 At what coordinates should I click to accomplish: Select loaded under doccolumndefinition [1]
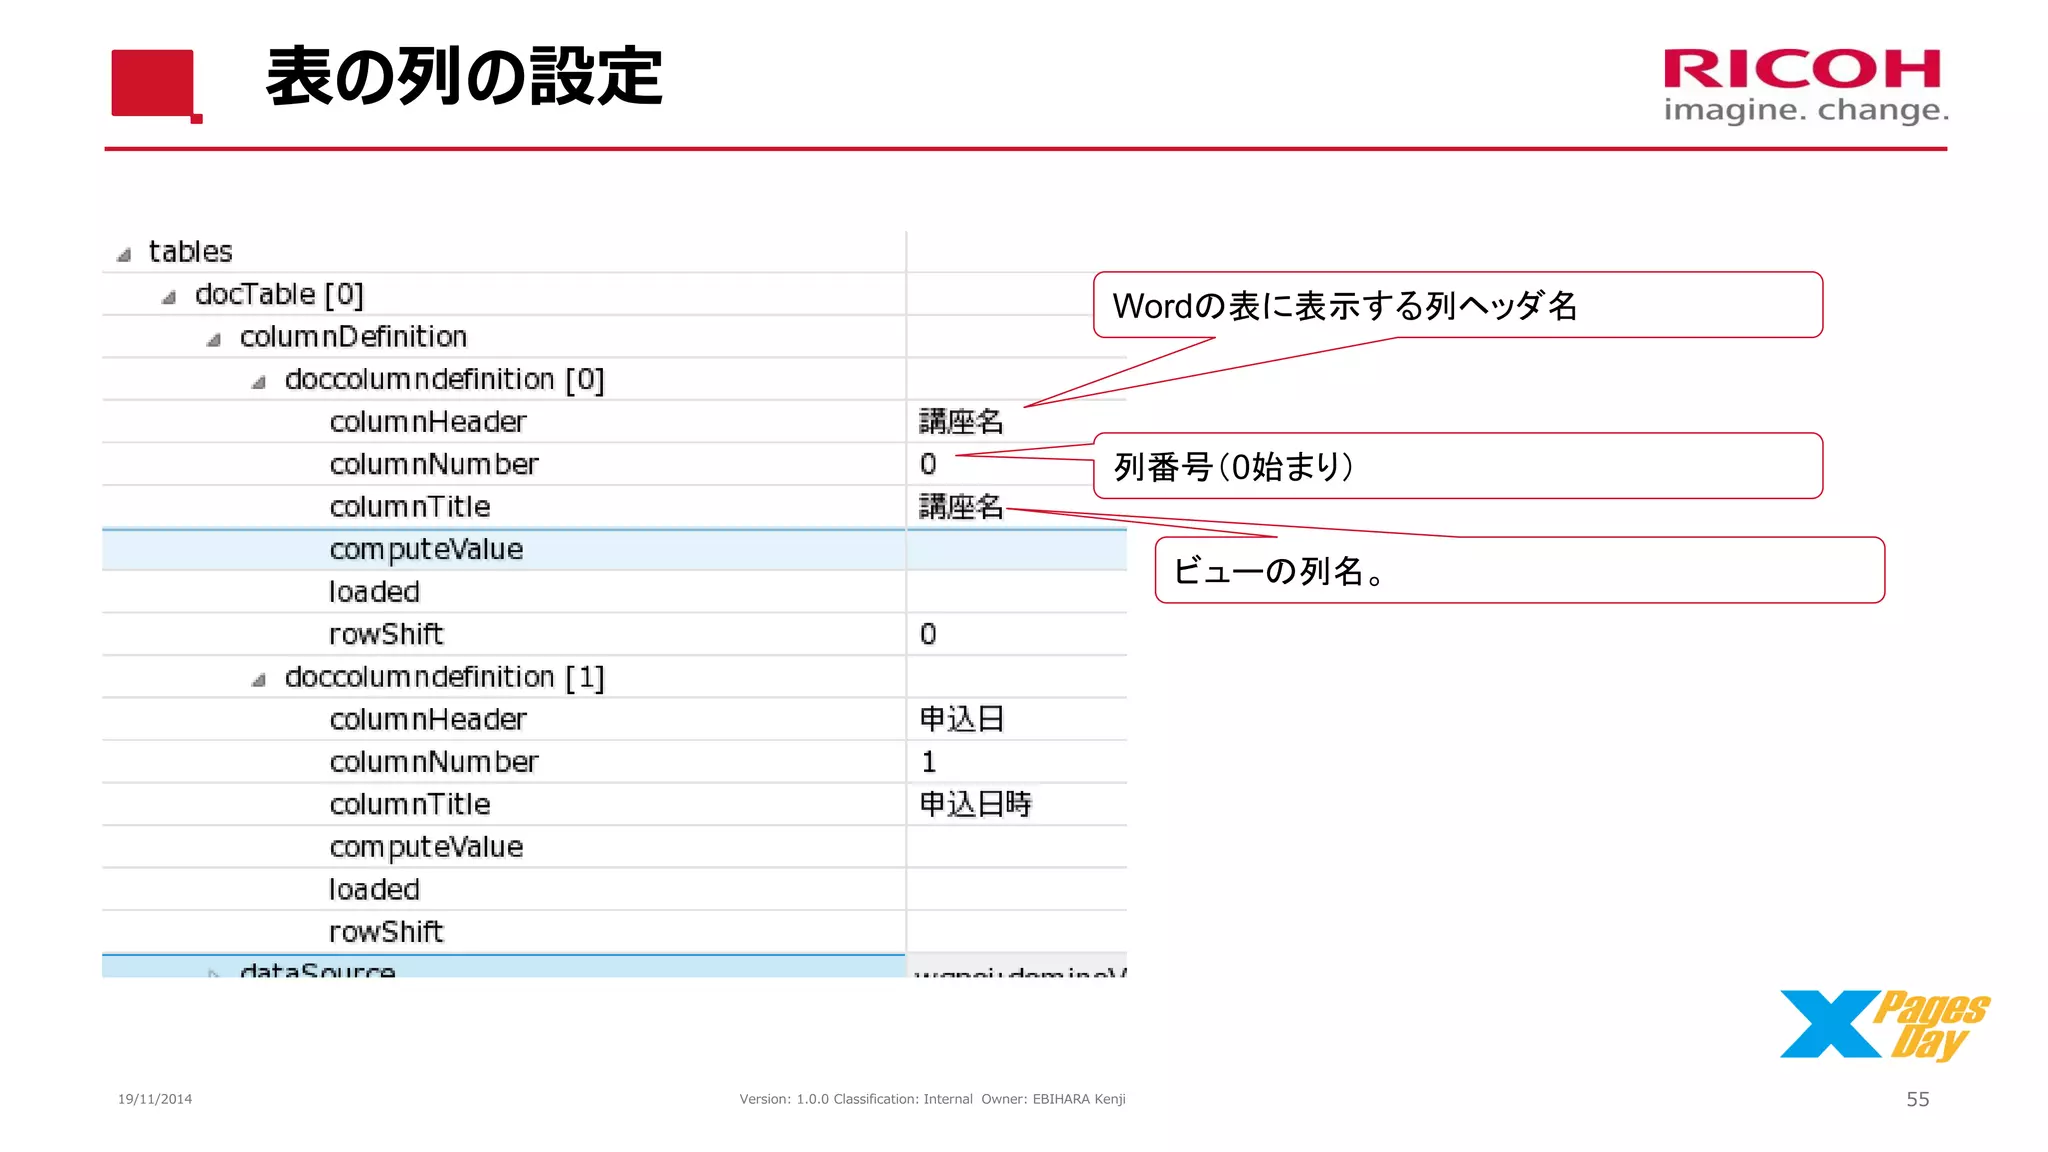374,889
